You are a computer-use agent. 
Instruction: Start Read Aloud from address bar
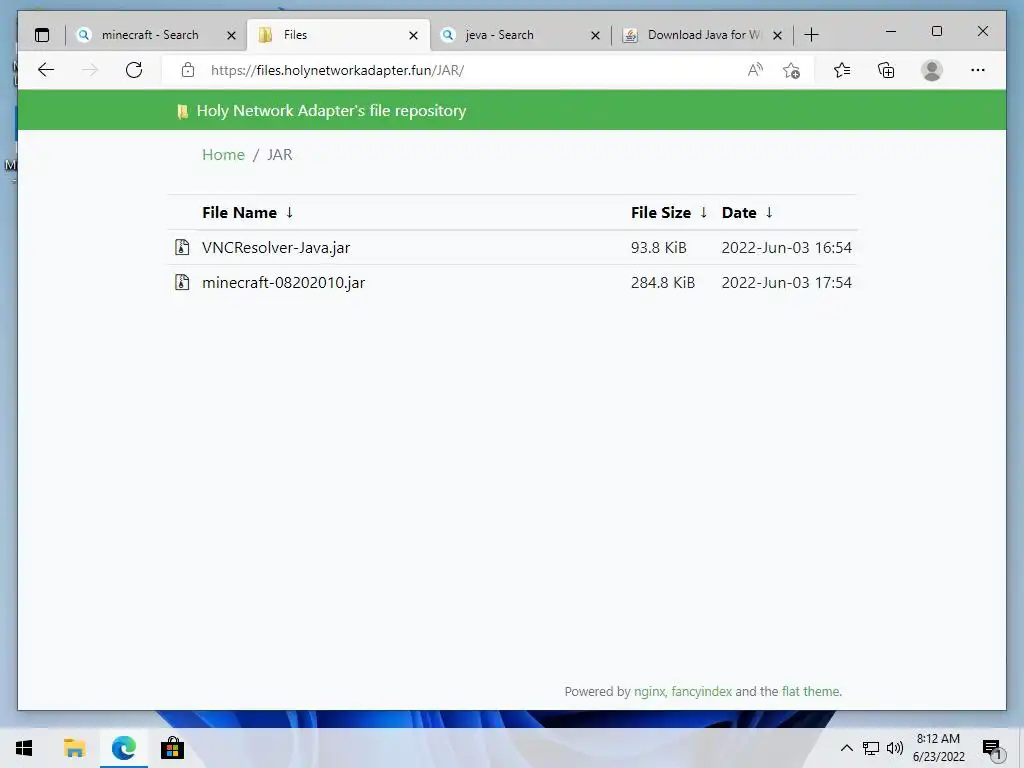point(755,70)
